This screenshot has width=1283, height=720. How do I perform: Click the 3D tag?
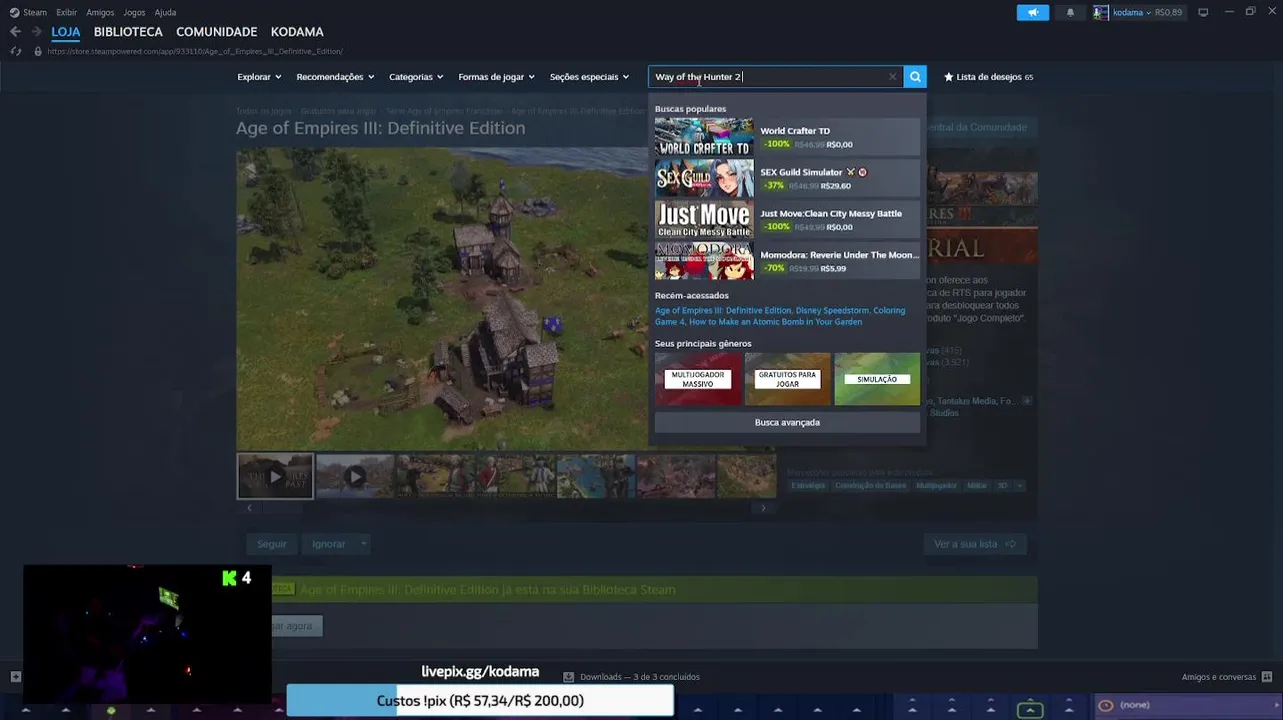tap(1002, 485)
